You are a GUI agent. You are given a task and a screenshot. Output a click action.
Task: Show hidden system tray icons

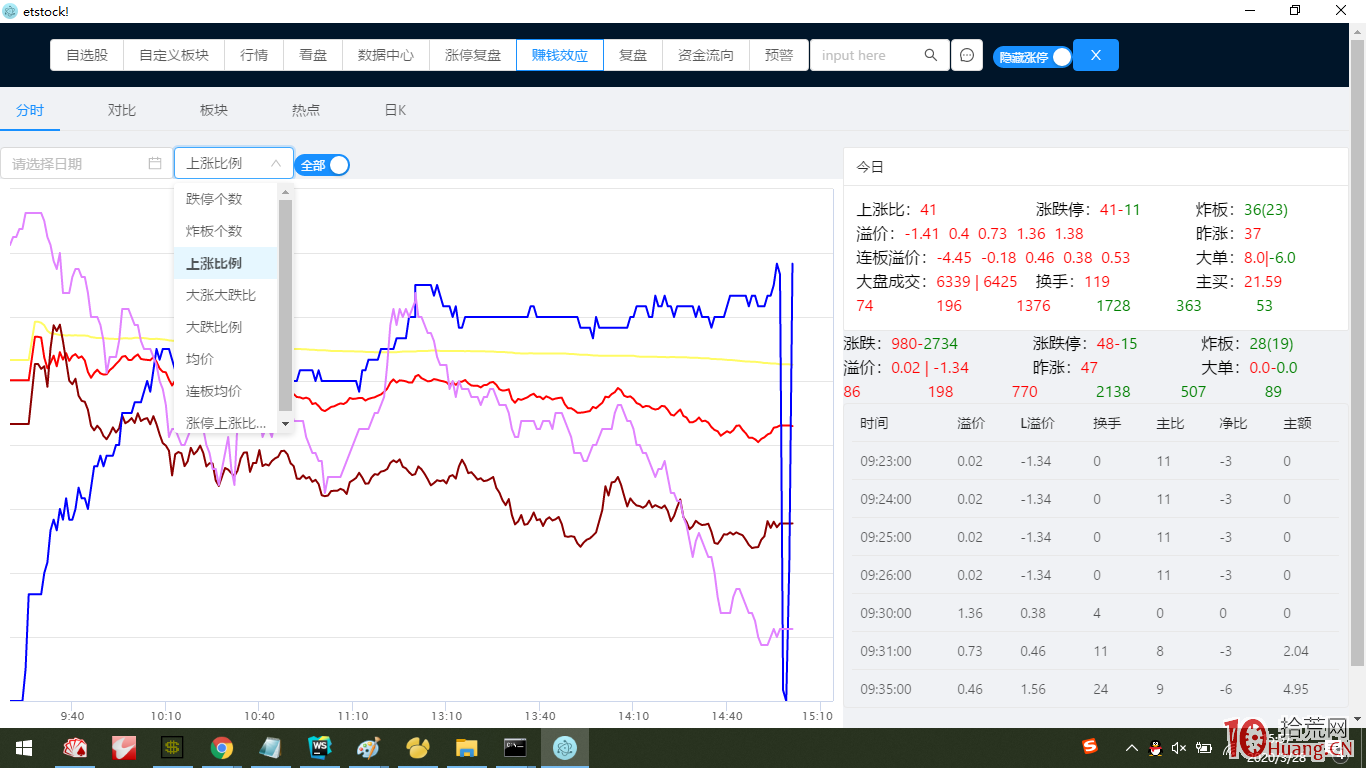click(x=1131, y=748)
